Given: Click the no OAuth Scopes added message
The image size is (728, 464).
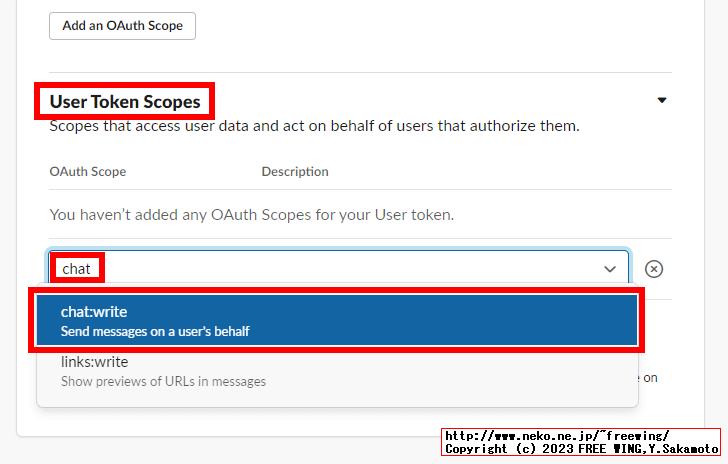Looking at the screenshot, I should 252,215.
